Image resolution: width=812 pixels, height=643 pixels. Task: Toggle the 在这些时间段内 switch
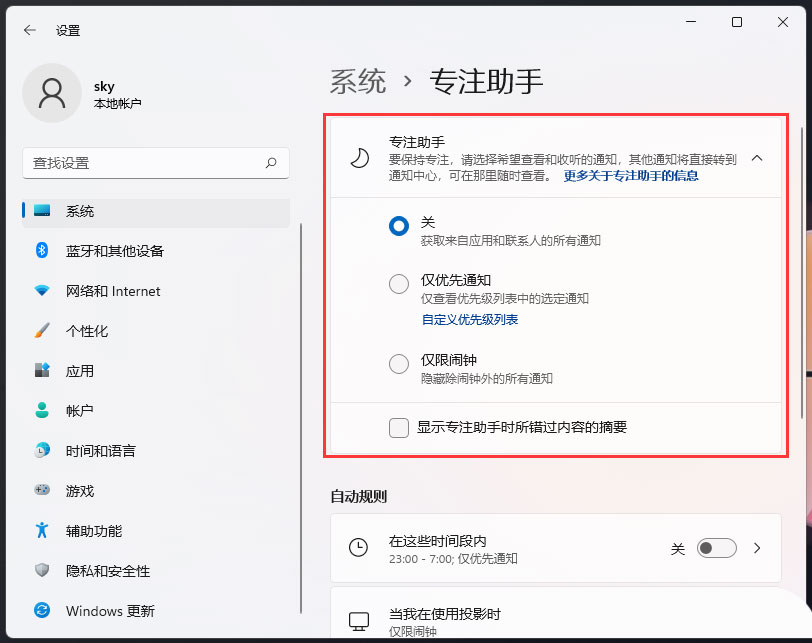[717, 548]
